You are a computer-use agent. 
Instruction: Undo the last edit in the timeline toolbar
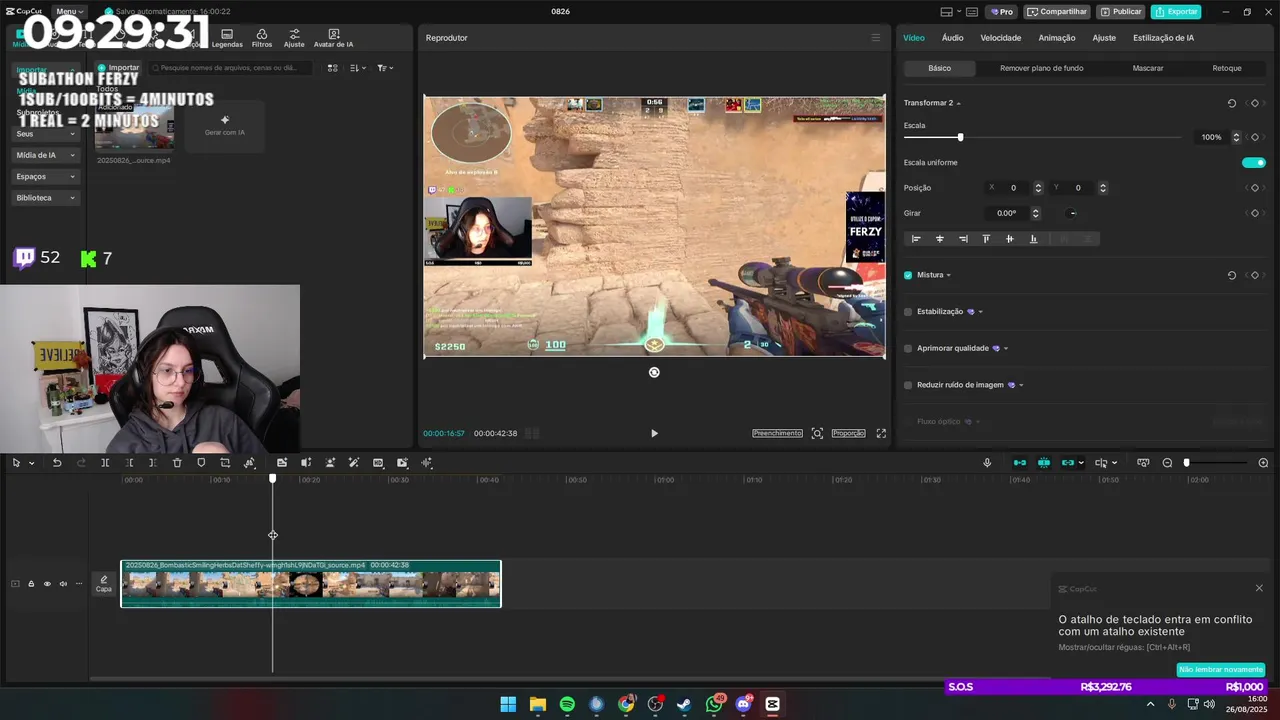pyautogui.click(x=57, y=463)
